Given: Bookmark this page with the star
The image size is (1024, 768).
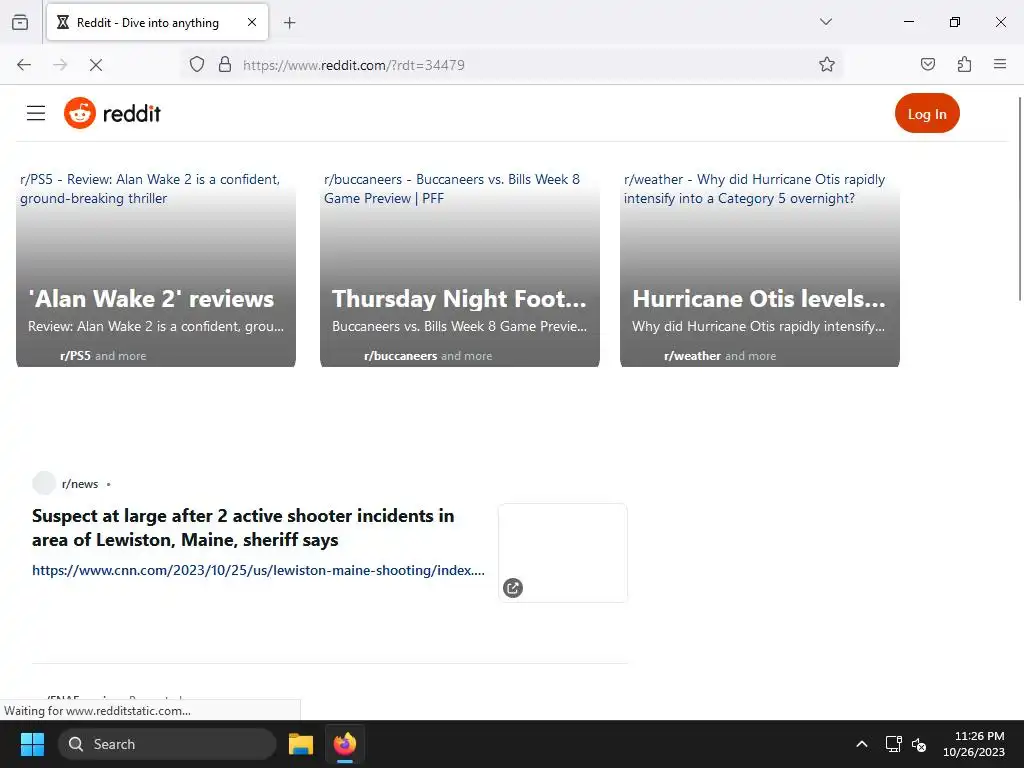Looking at the screenshot, I should pyautogui.click(x=827, y=64).
